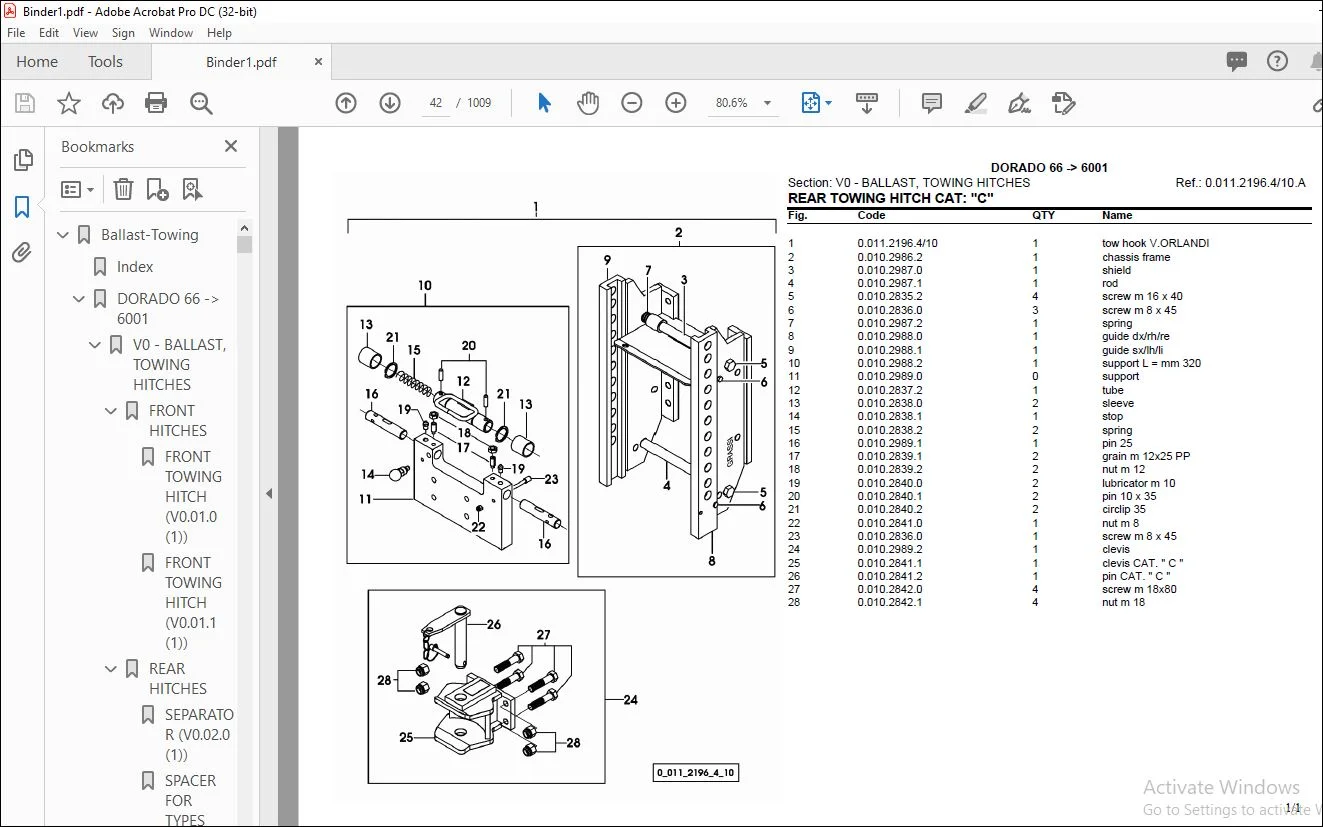
Task: Add a new bookmark with the plus bookmark icon
Action: tap(158, 189)
